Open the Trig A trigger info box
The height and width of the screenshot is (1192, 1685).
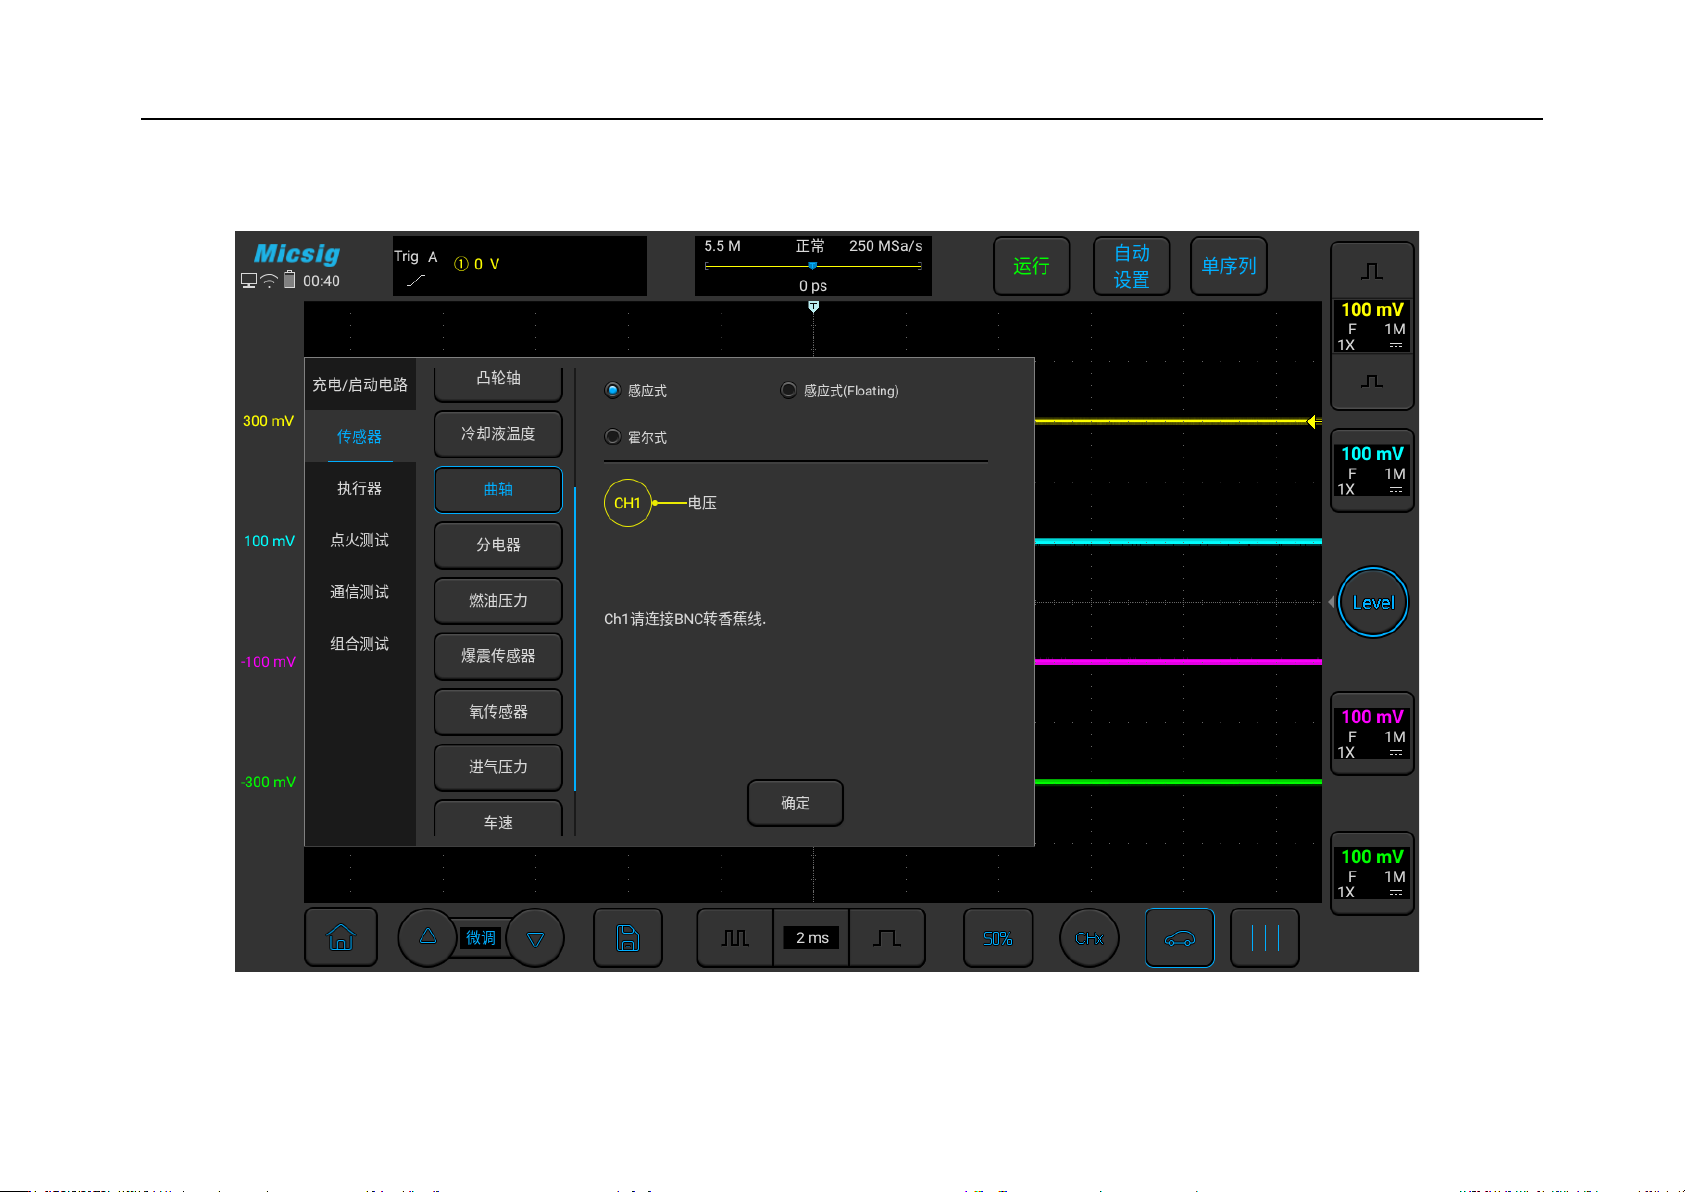(520, 266)
